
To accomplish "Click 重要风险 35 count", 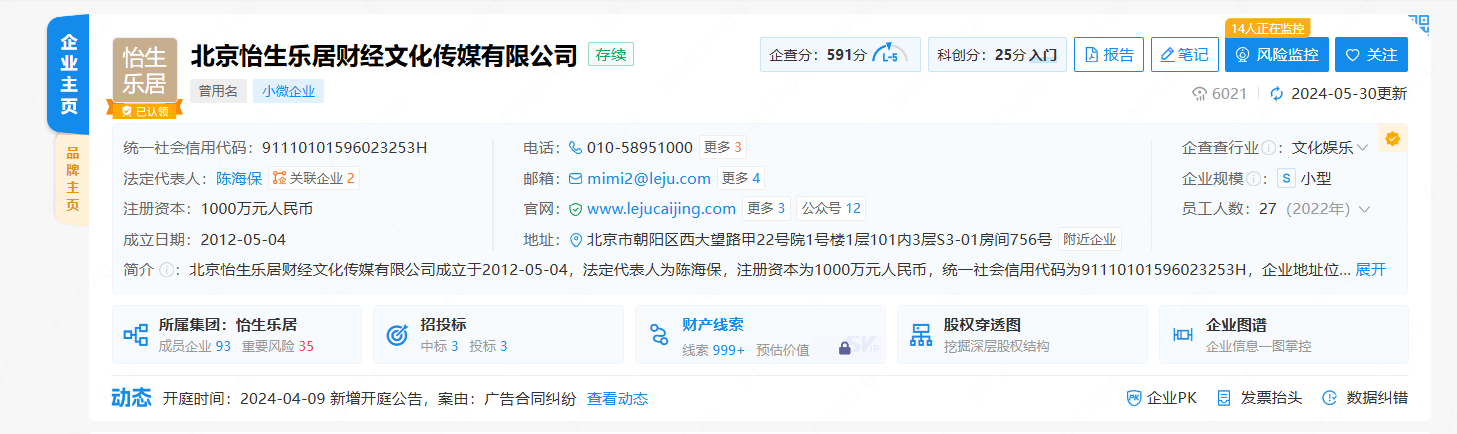I will pos(278,347).
